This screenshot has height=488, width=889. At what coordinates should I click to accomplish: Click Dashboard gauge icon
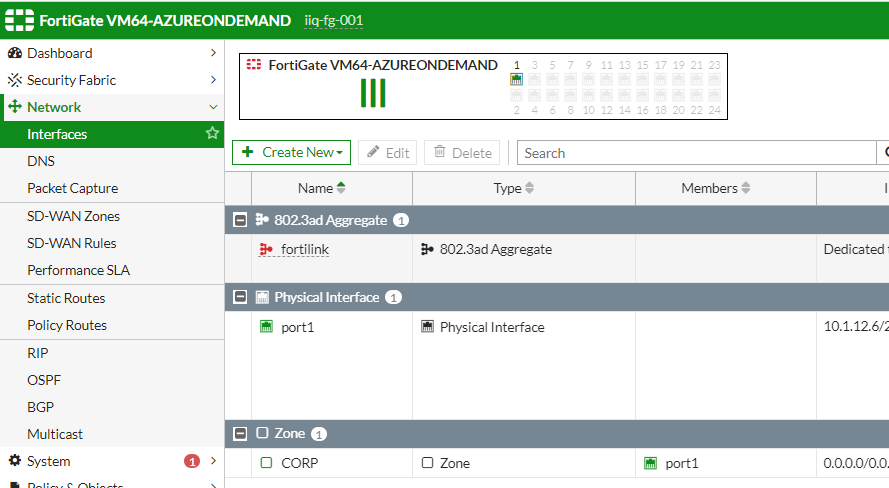coord(15,53)
